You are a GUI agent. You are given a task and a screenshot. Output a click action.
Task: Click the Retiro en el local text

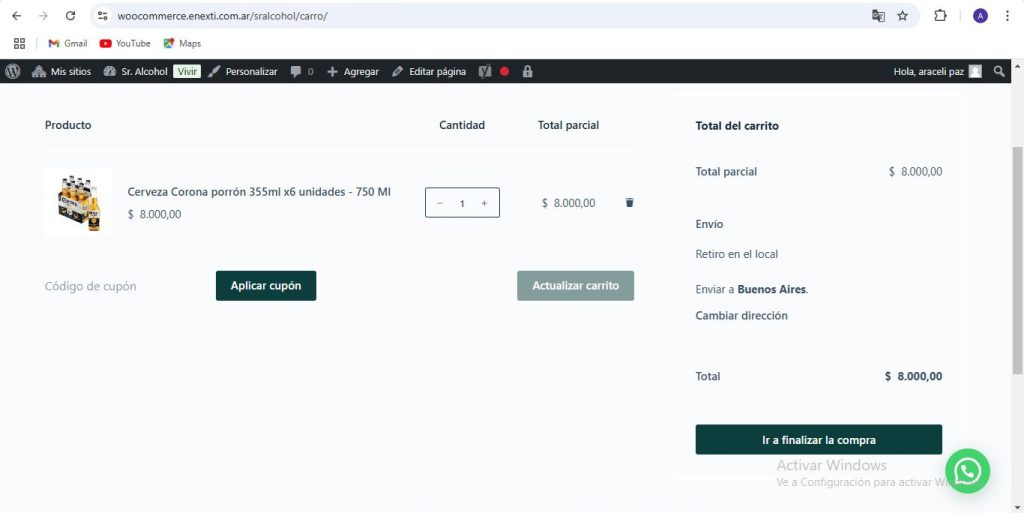coord(737,254)
